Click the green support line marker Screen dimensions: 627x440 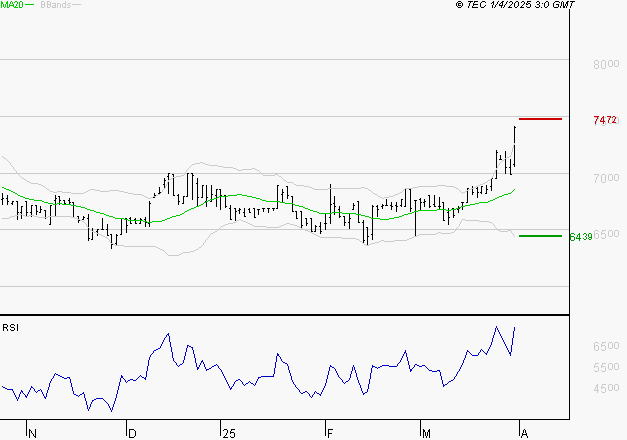point(540,236)
